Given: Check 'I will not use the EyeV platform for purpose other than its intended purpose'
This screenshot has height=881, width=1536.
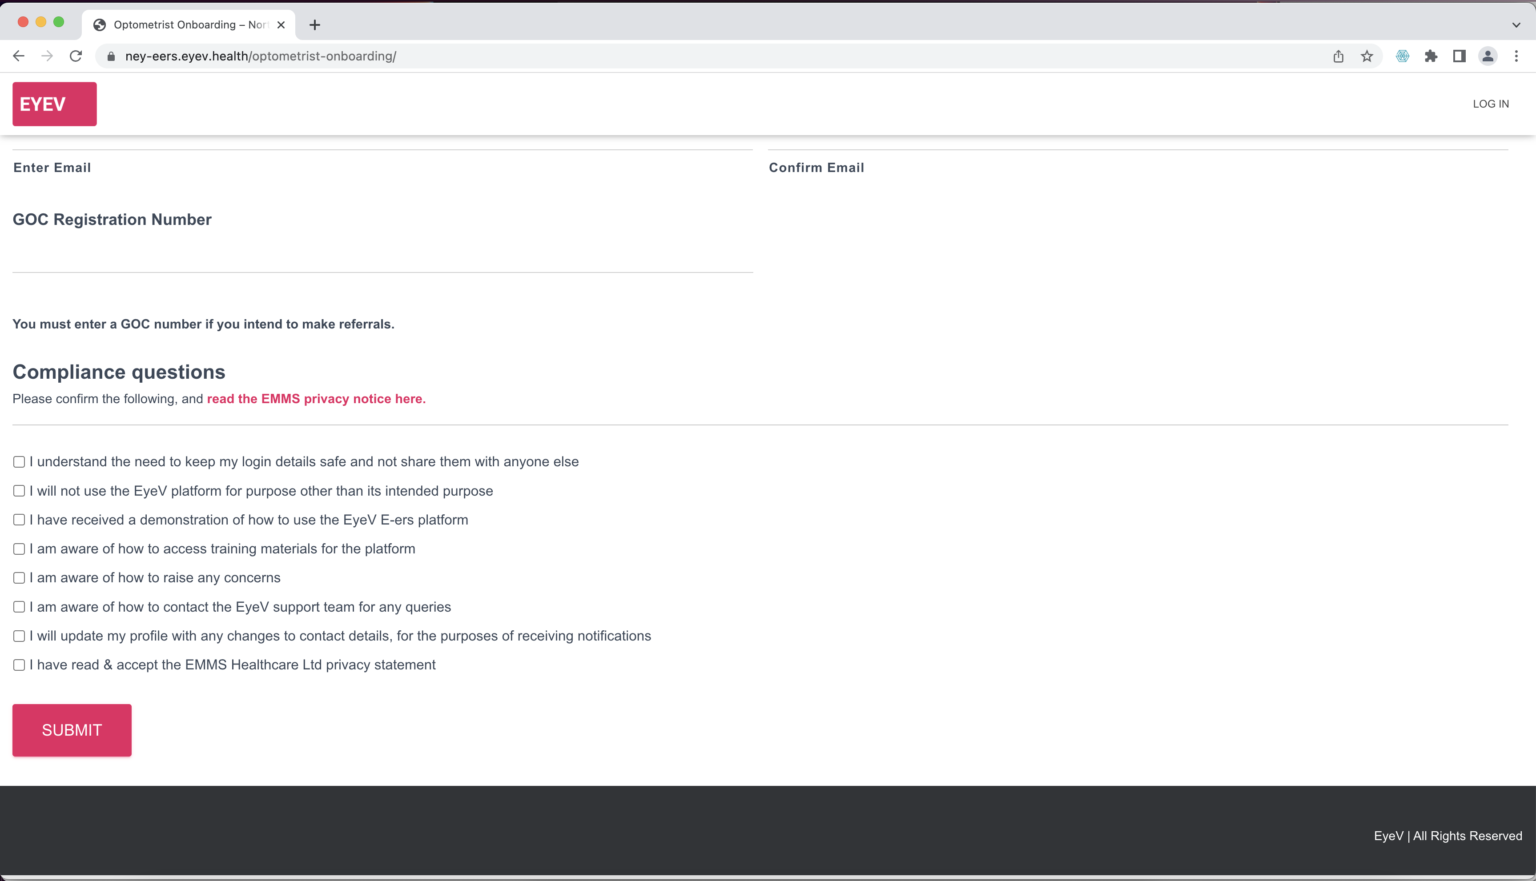Looking at the screenshot, I should (x=18, y=490).
